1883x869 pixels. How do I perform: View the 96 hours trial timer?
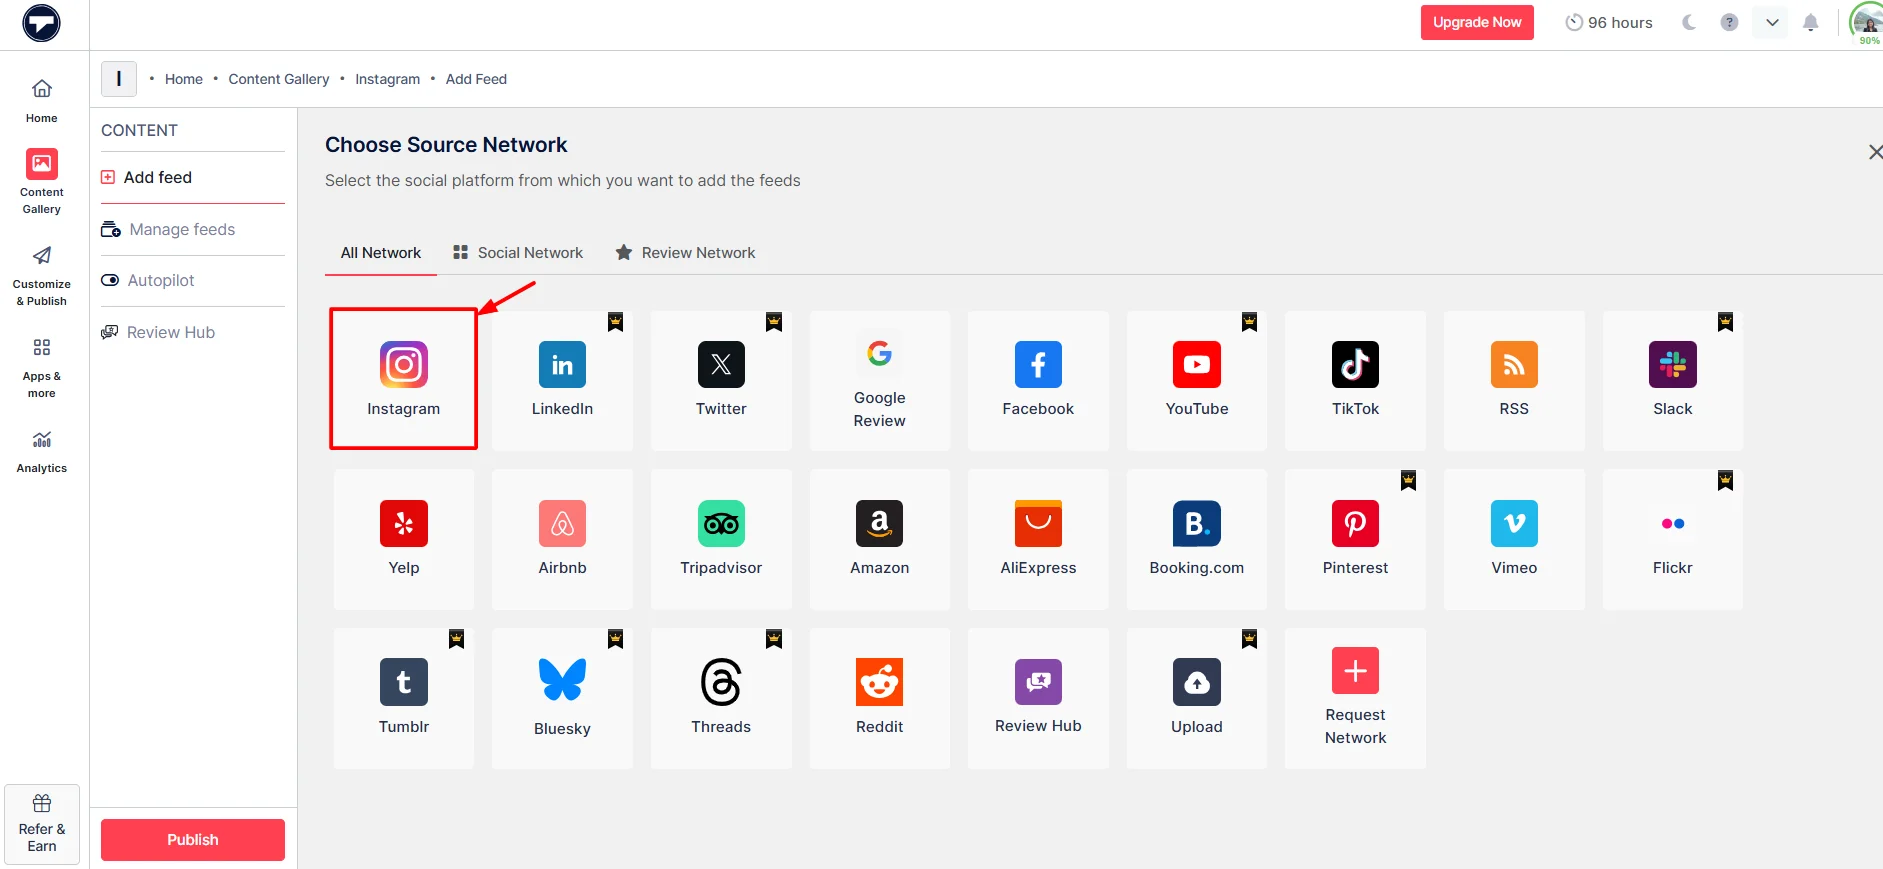1609,22
